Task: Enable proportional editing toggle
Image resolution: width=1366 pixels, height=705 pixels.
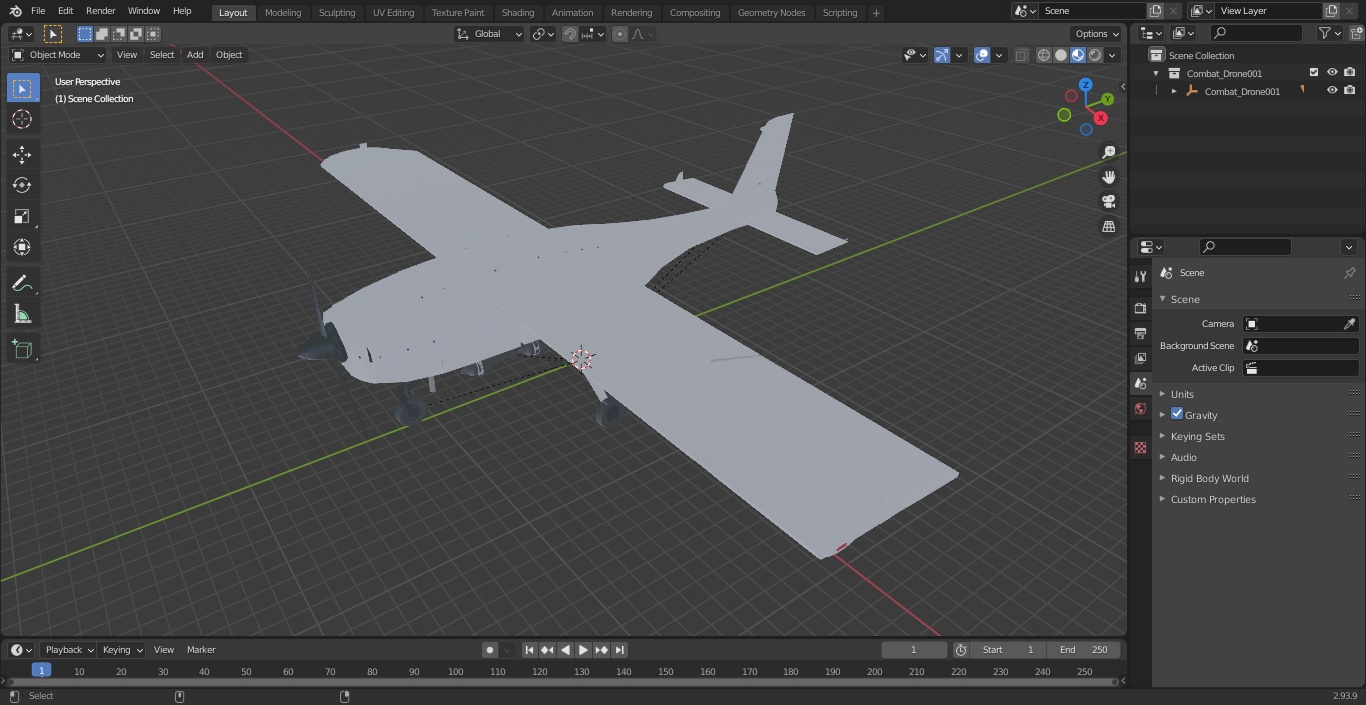Action: 620,34
